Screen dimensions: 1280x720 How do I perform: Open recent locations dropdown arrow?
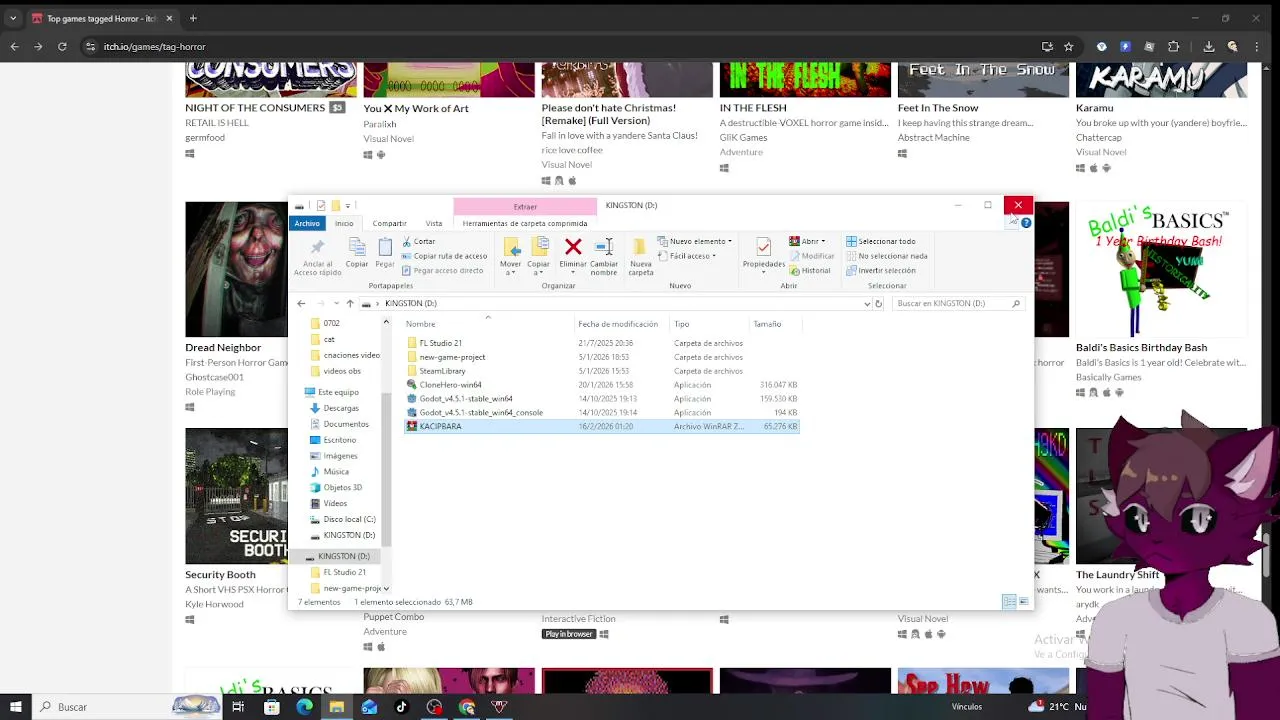click(x=336, y=303)
